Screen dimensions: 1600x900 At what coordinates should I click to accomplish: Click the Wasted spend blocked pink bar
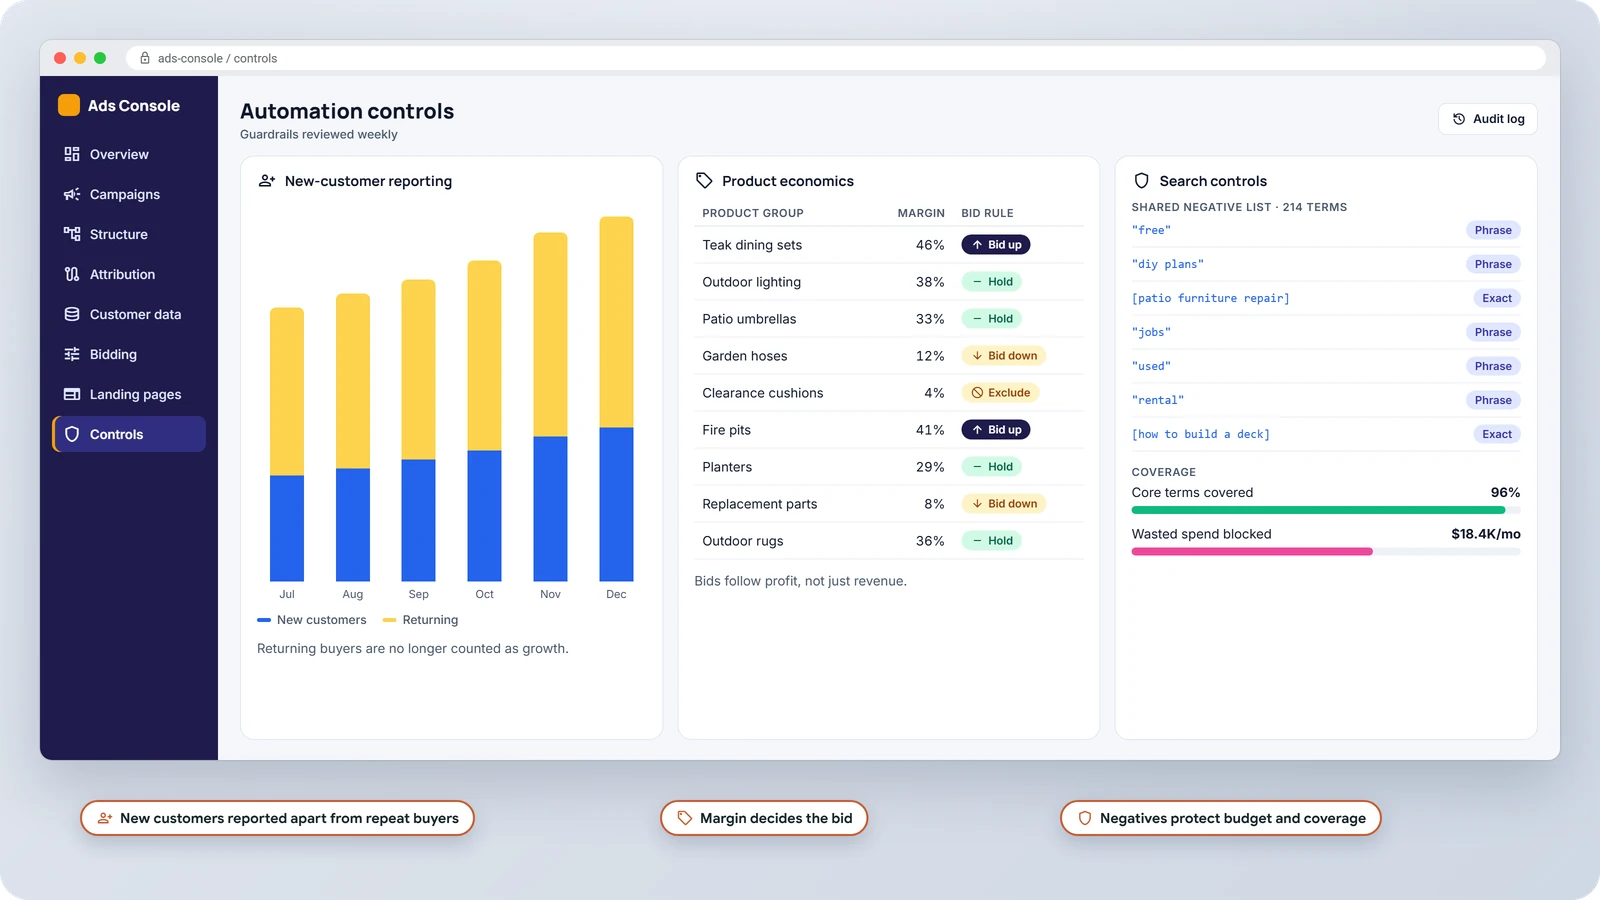(1252, 551)
